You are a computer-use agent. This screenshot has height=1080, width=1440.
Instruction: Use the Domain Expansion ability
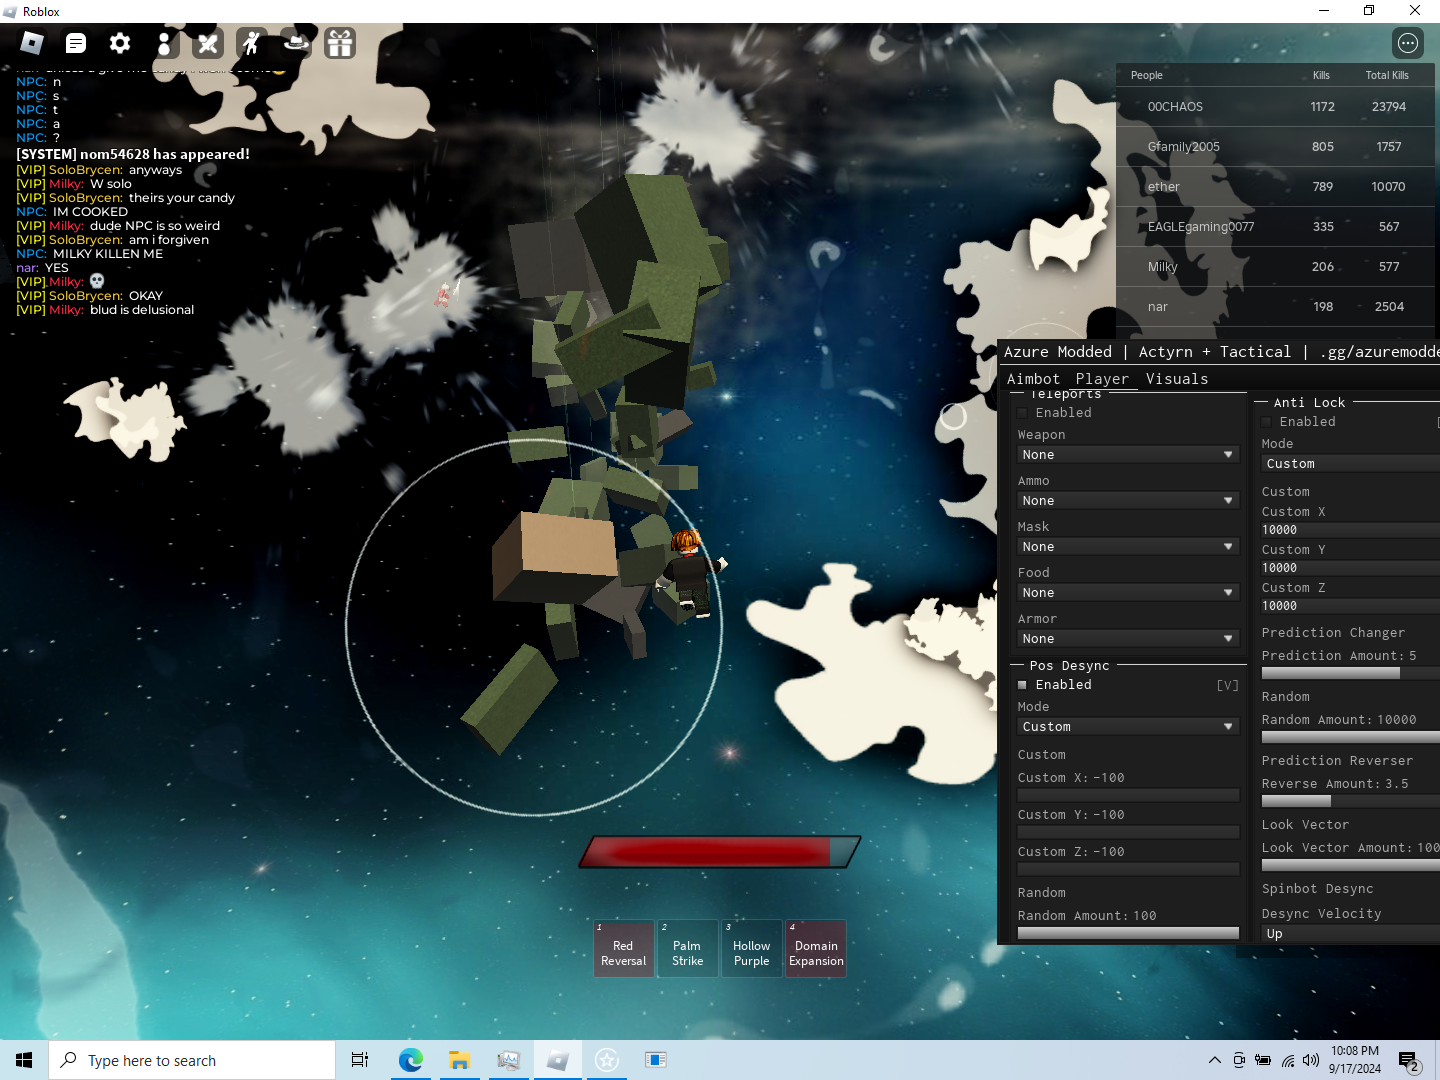[x=816, y=948]
